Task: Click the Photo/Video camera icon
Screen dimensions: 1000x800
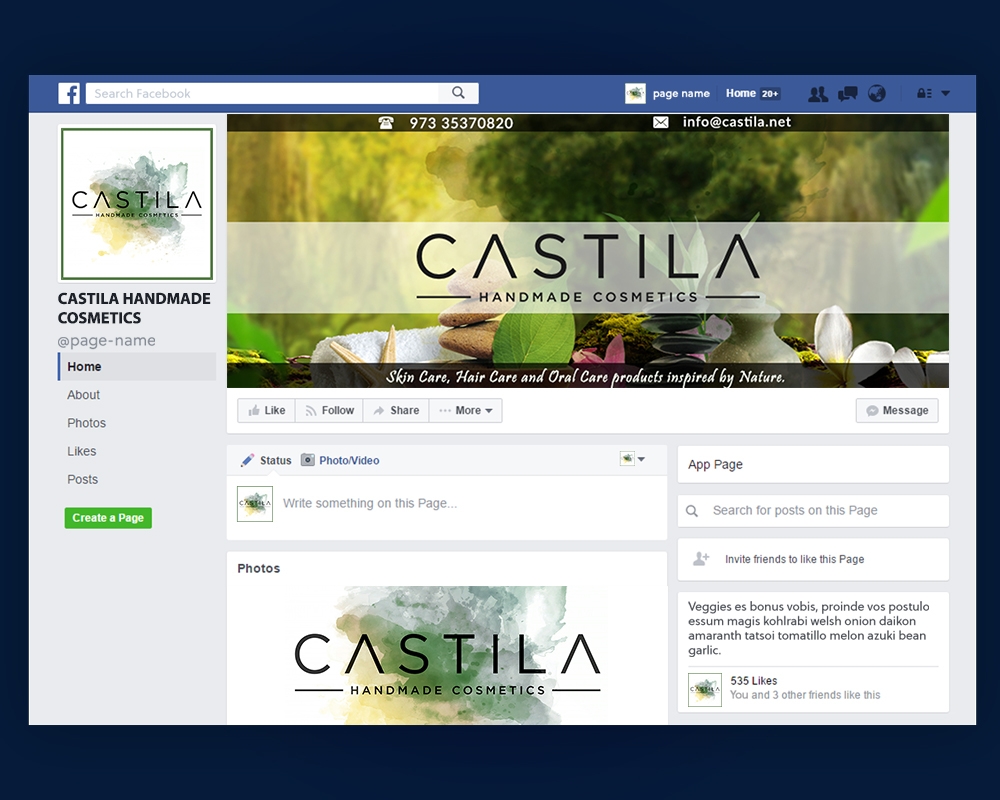Action: pyautogui.click(x=308, y=460)
